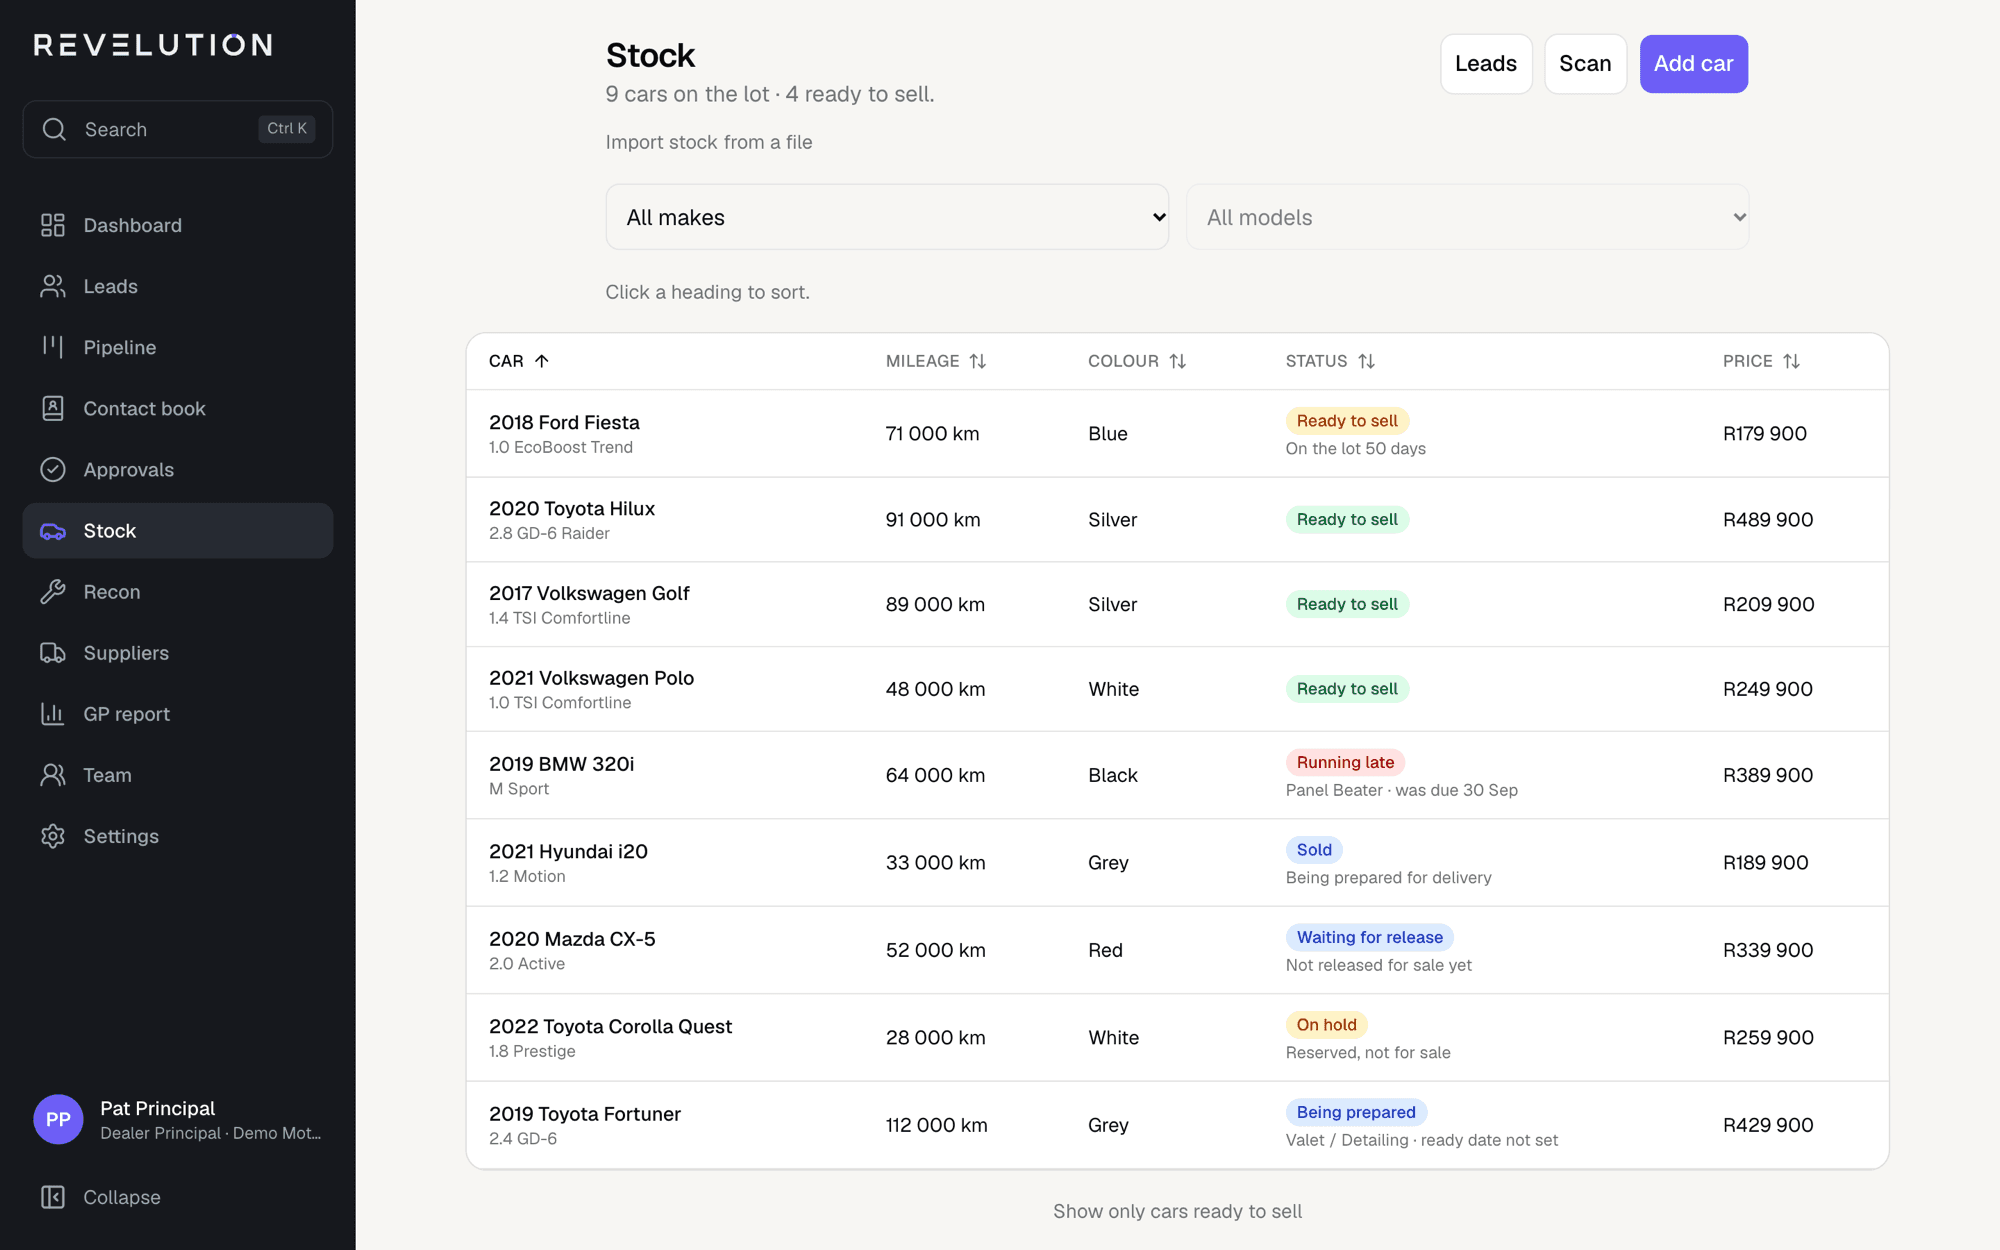The image size is (2000, 1250).
Task: Click the PP user avatar
Action: [x=58, y=1120]
